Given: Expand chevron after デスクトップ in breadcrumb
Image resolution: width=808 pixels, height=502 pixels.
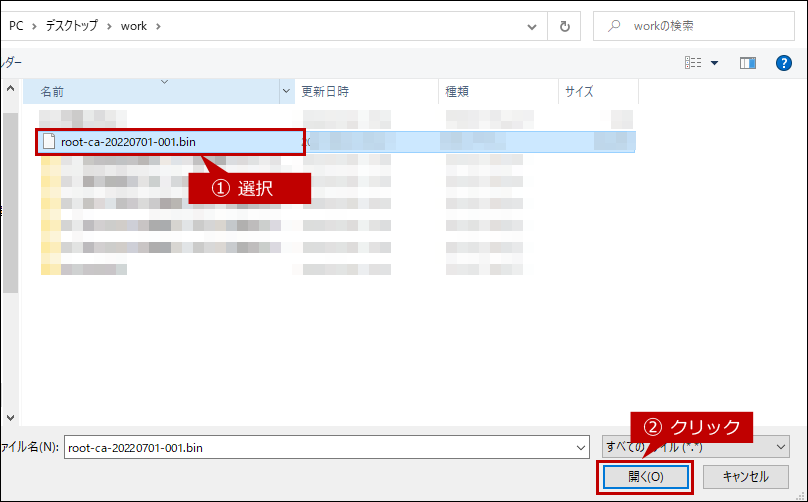Looking at the screenshot, I should tap(109, 26).
